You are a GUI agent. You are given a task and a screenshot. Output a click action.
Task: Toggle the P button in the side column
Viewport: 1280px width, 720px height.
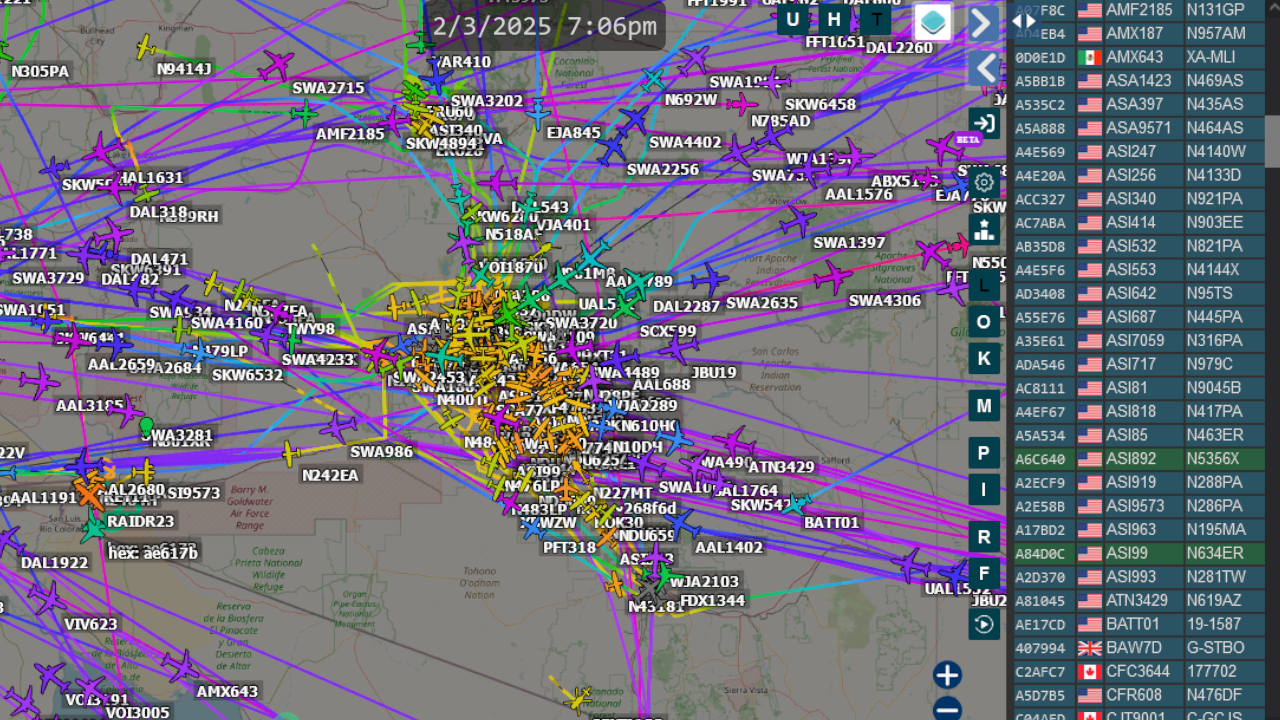(x=984, y=454)
